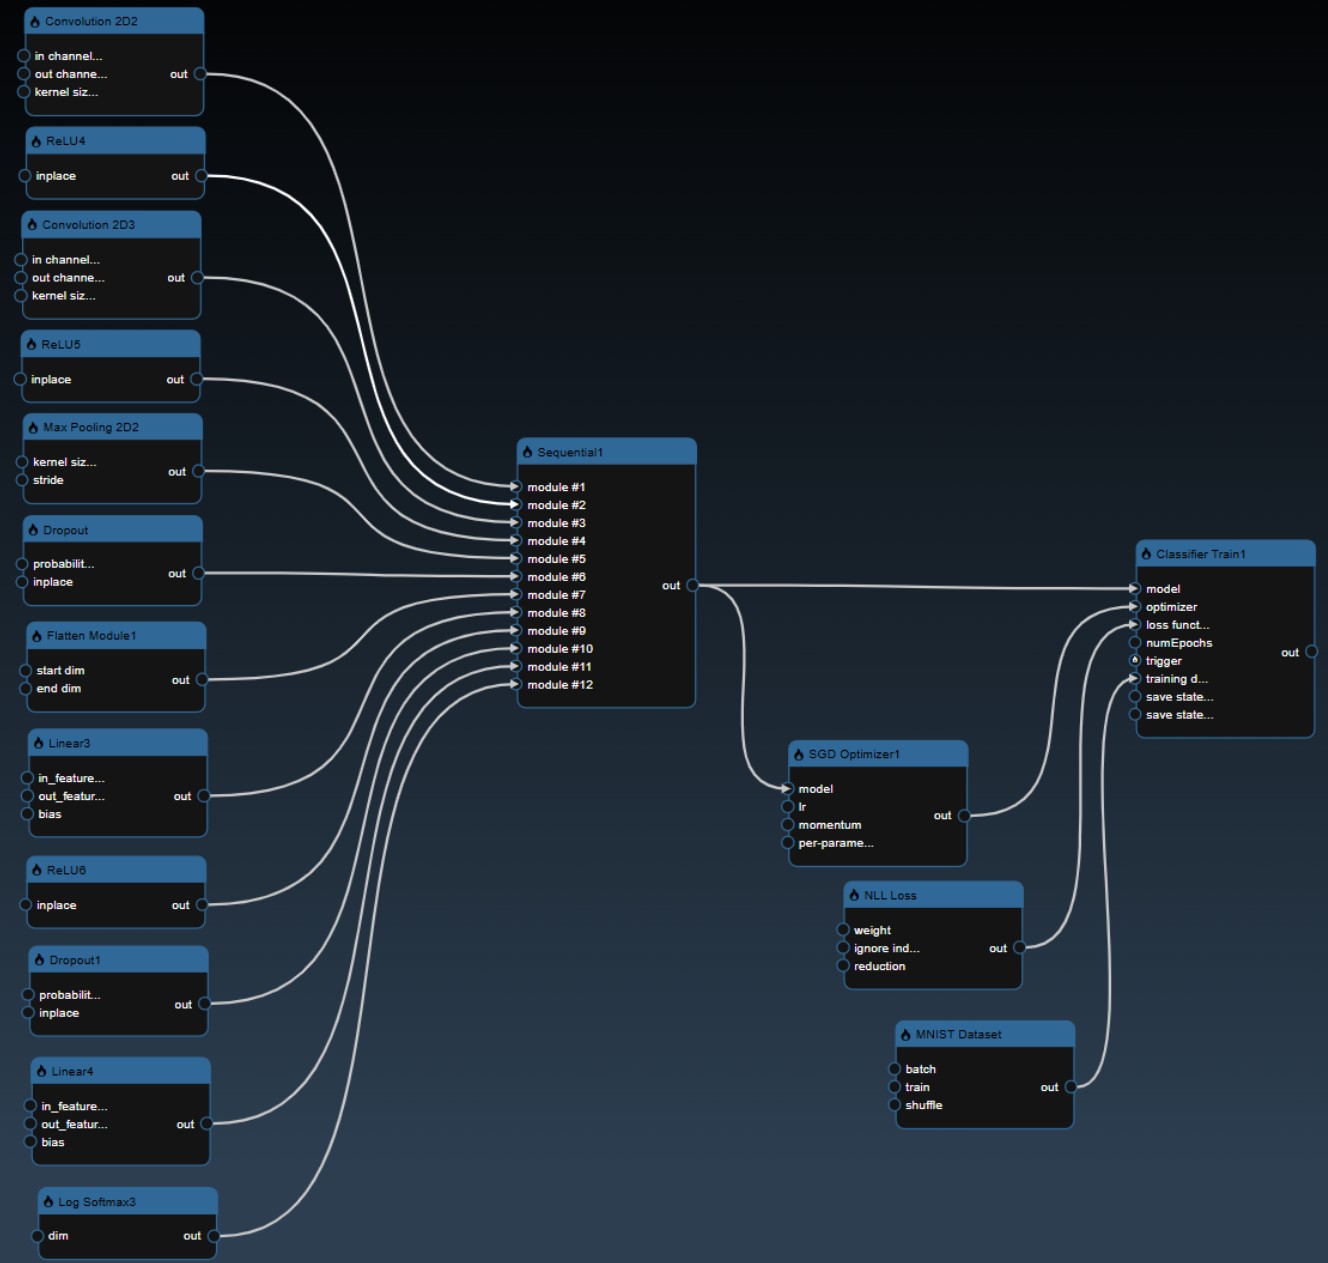Click the flame icon on NLL Loss node

tap(854, 896)
